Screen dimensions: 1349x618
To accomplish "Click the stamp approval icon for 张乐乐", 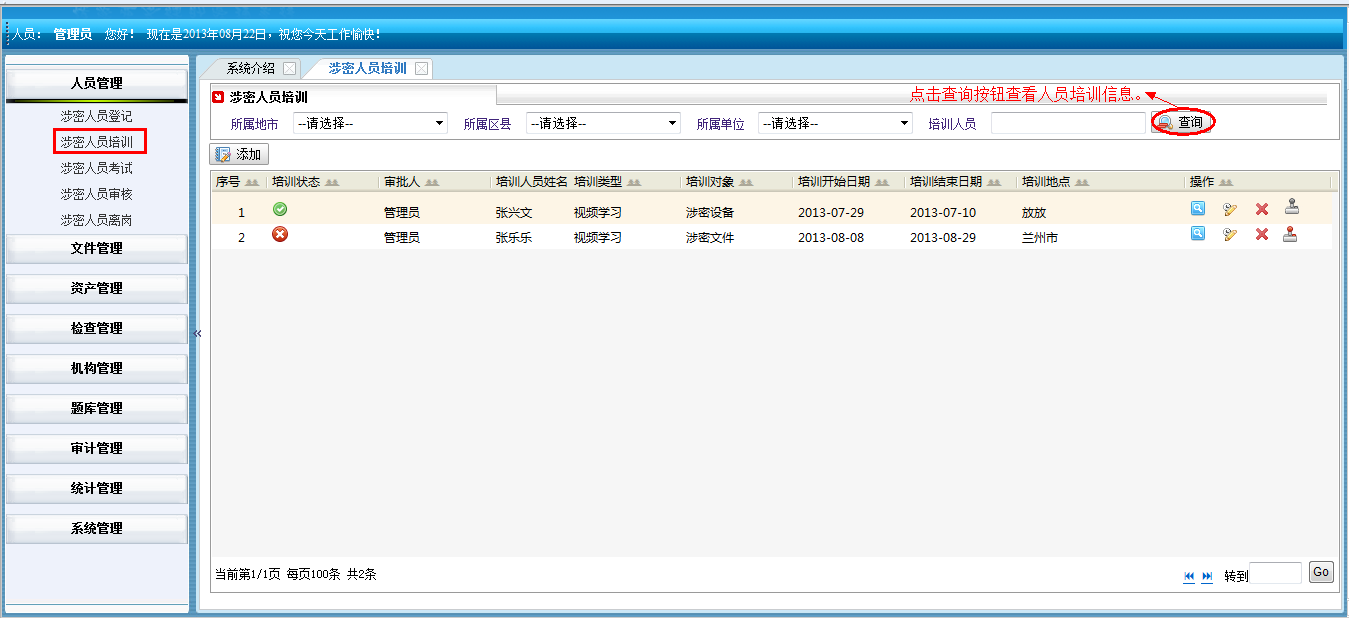I will coord(1291,233).
